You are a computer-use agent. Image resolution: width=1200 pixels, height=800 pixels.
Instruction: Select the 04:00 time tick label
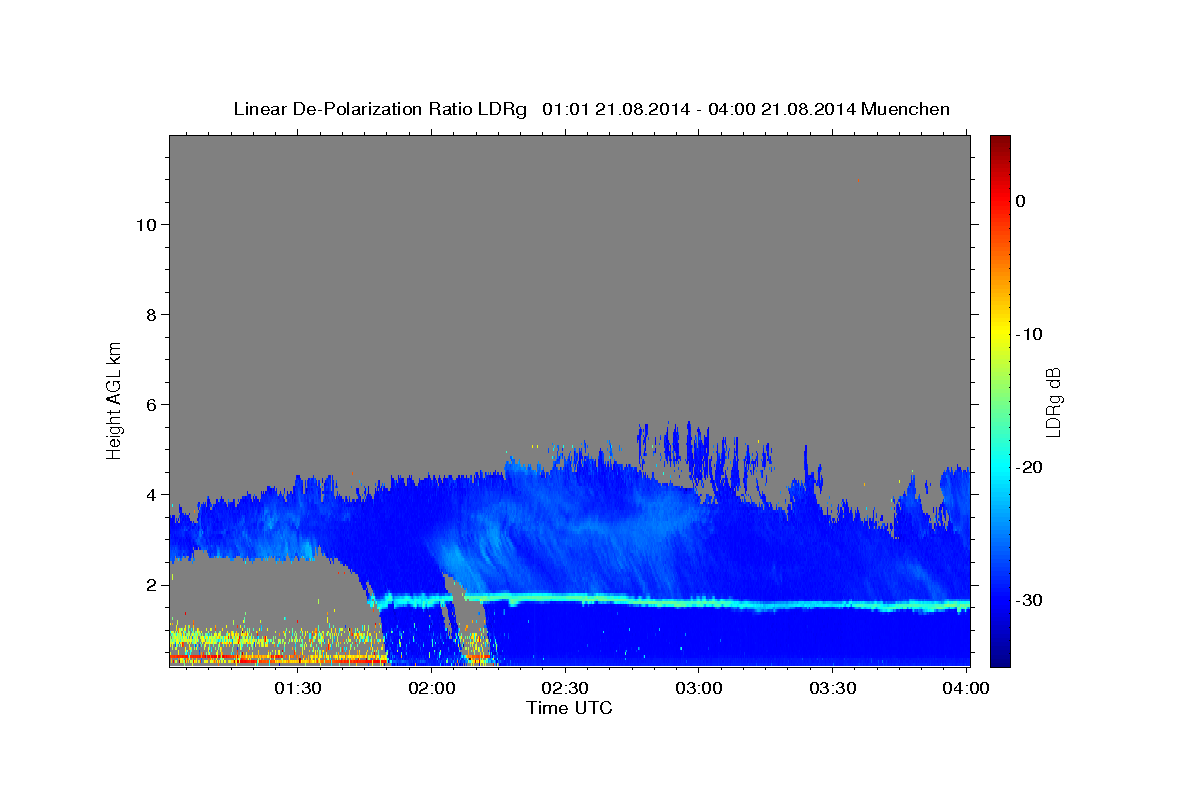966,688
